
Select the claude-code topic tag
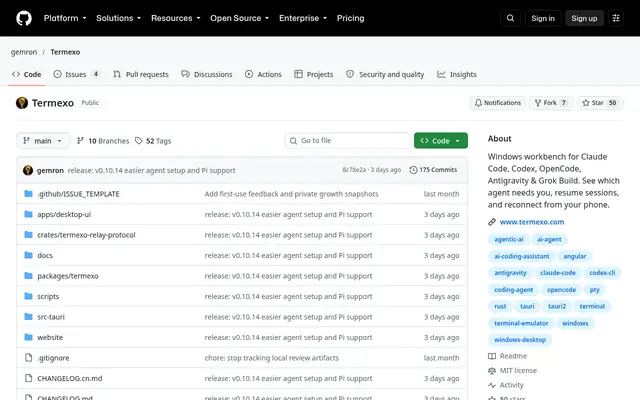(558, 273)
